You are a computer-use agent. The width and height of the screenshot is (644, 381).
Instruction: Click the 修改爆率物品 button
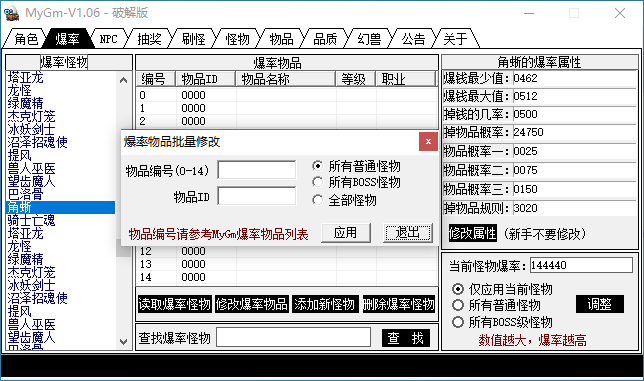(252, 304)
